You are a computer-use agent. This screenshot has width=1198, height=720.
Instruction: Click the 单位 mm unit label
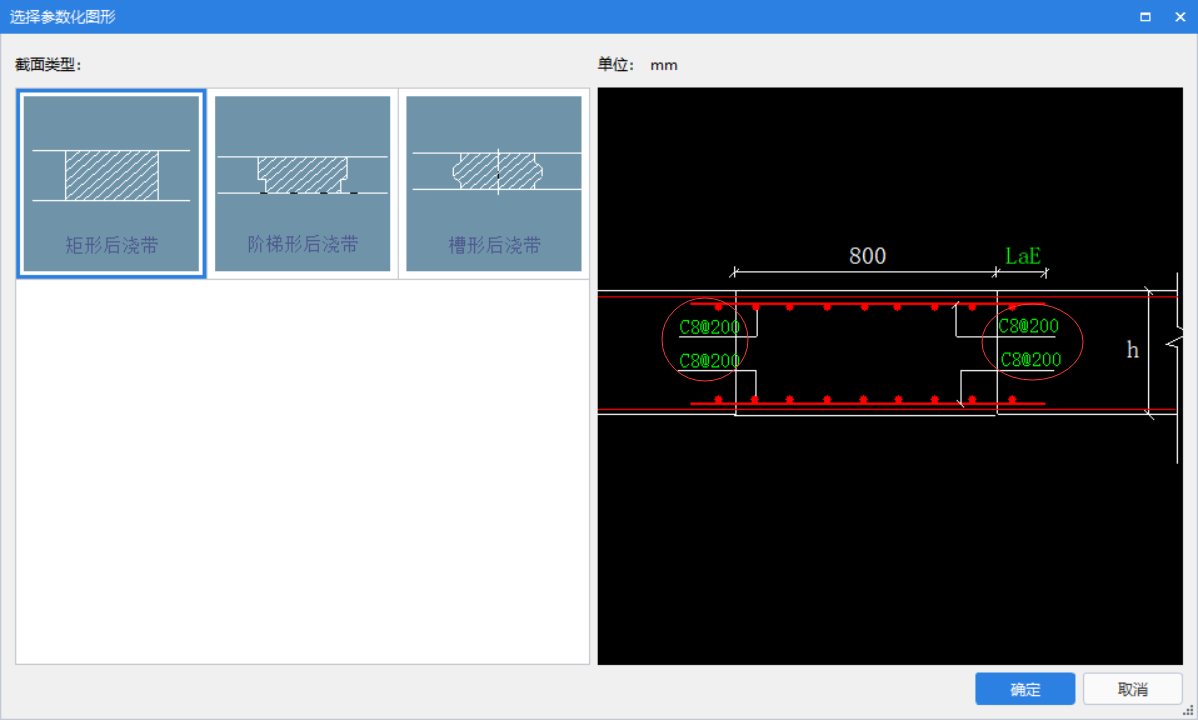tap(637, 65)
